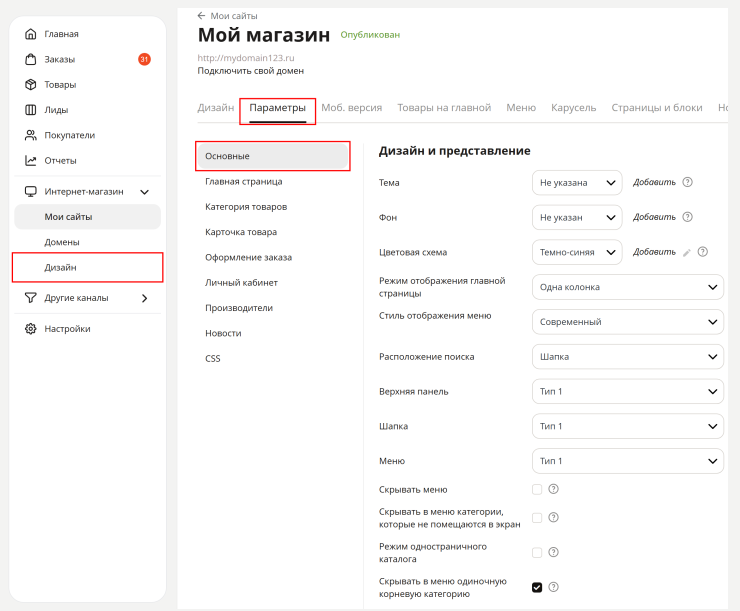Switch to the Дизайн tab at top
The width and height of the screenshot is (740, 611).
coord(216,108)
